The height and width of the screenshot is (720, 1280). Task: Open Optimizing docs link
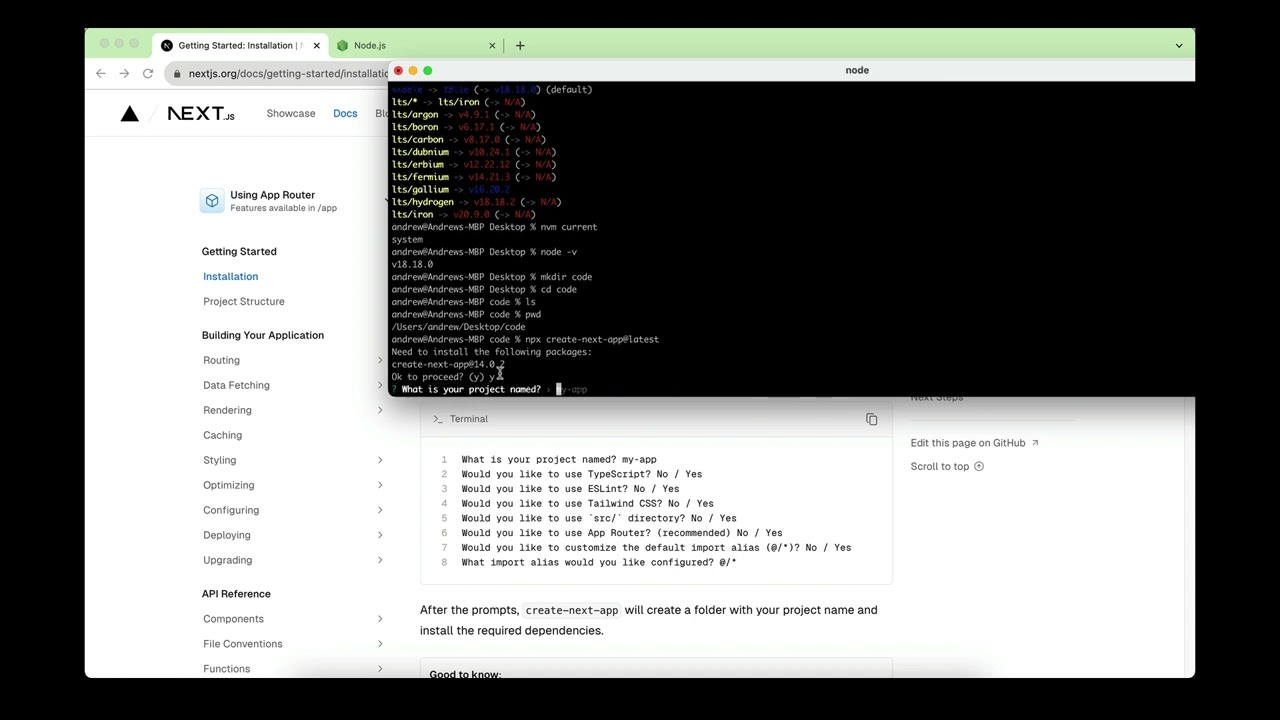pyautogui.click(x=229, y=485)
